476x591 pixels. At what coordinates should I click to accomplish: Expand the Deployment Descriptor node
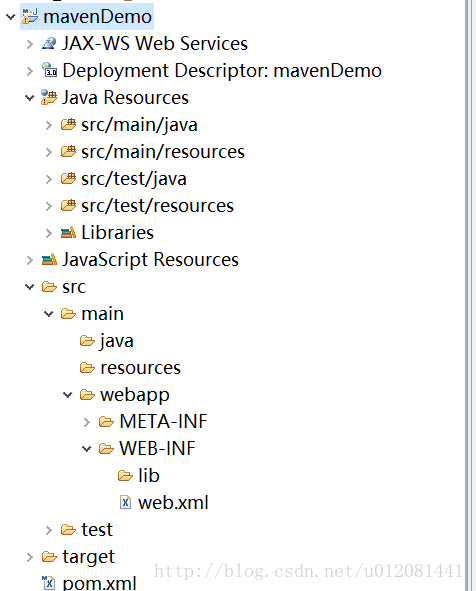[30, 71]
